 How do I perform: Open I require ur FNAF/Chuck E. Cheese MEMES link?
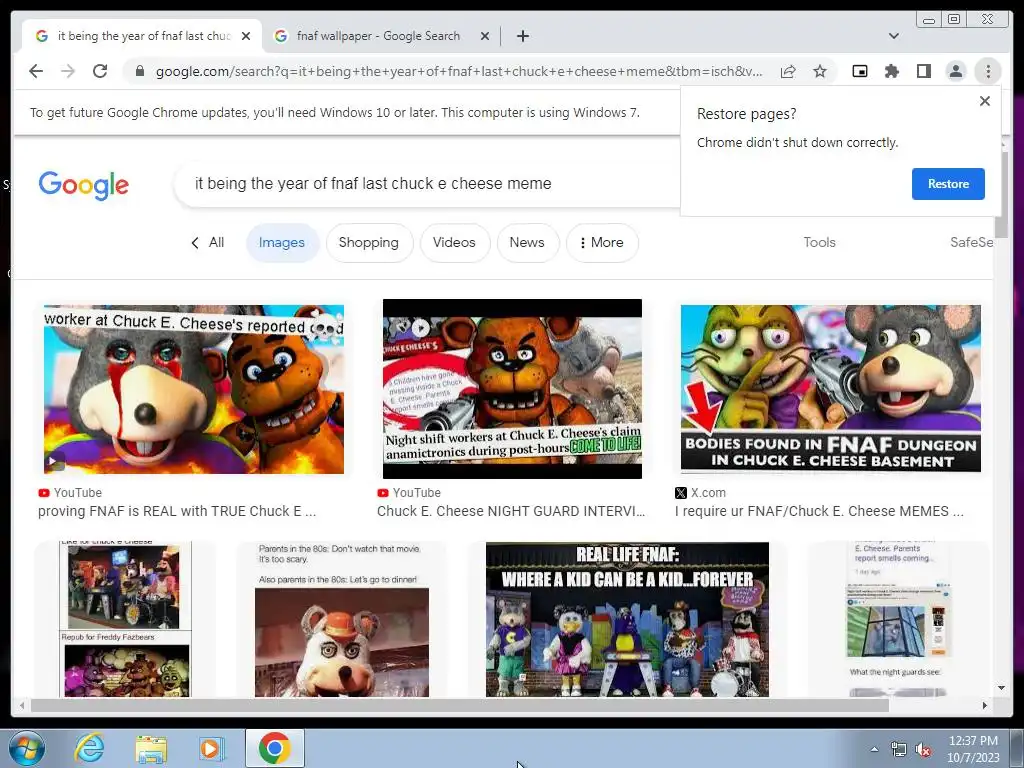pyautogui.click(x=819, y=511)
